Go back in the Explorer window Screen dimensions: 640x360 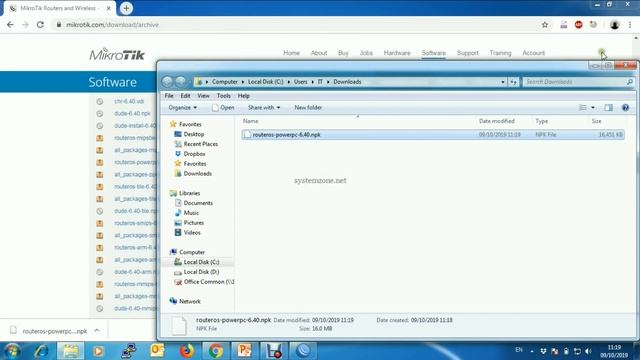click(x=167, y=82)
